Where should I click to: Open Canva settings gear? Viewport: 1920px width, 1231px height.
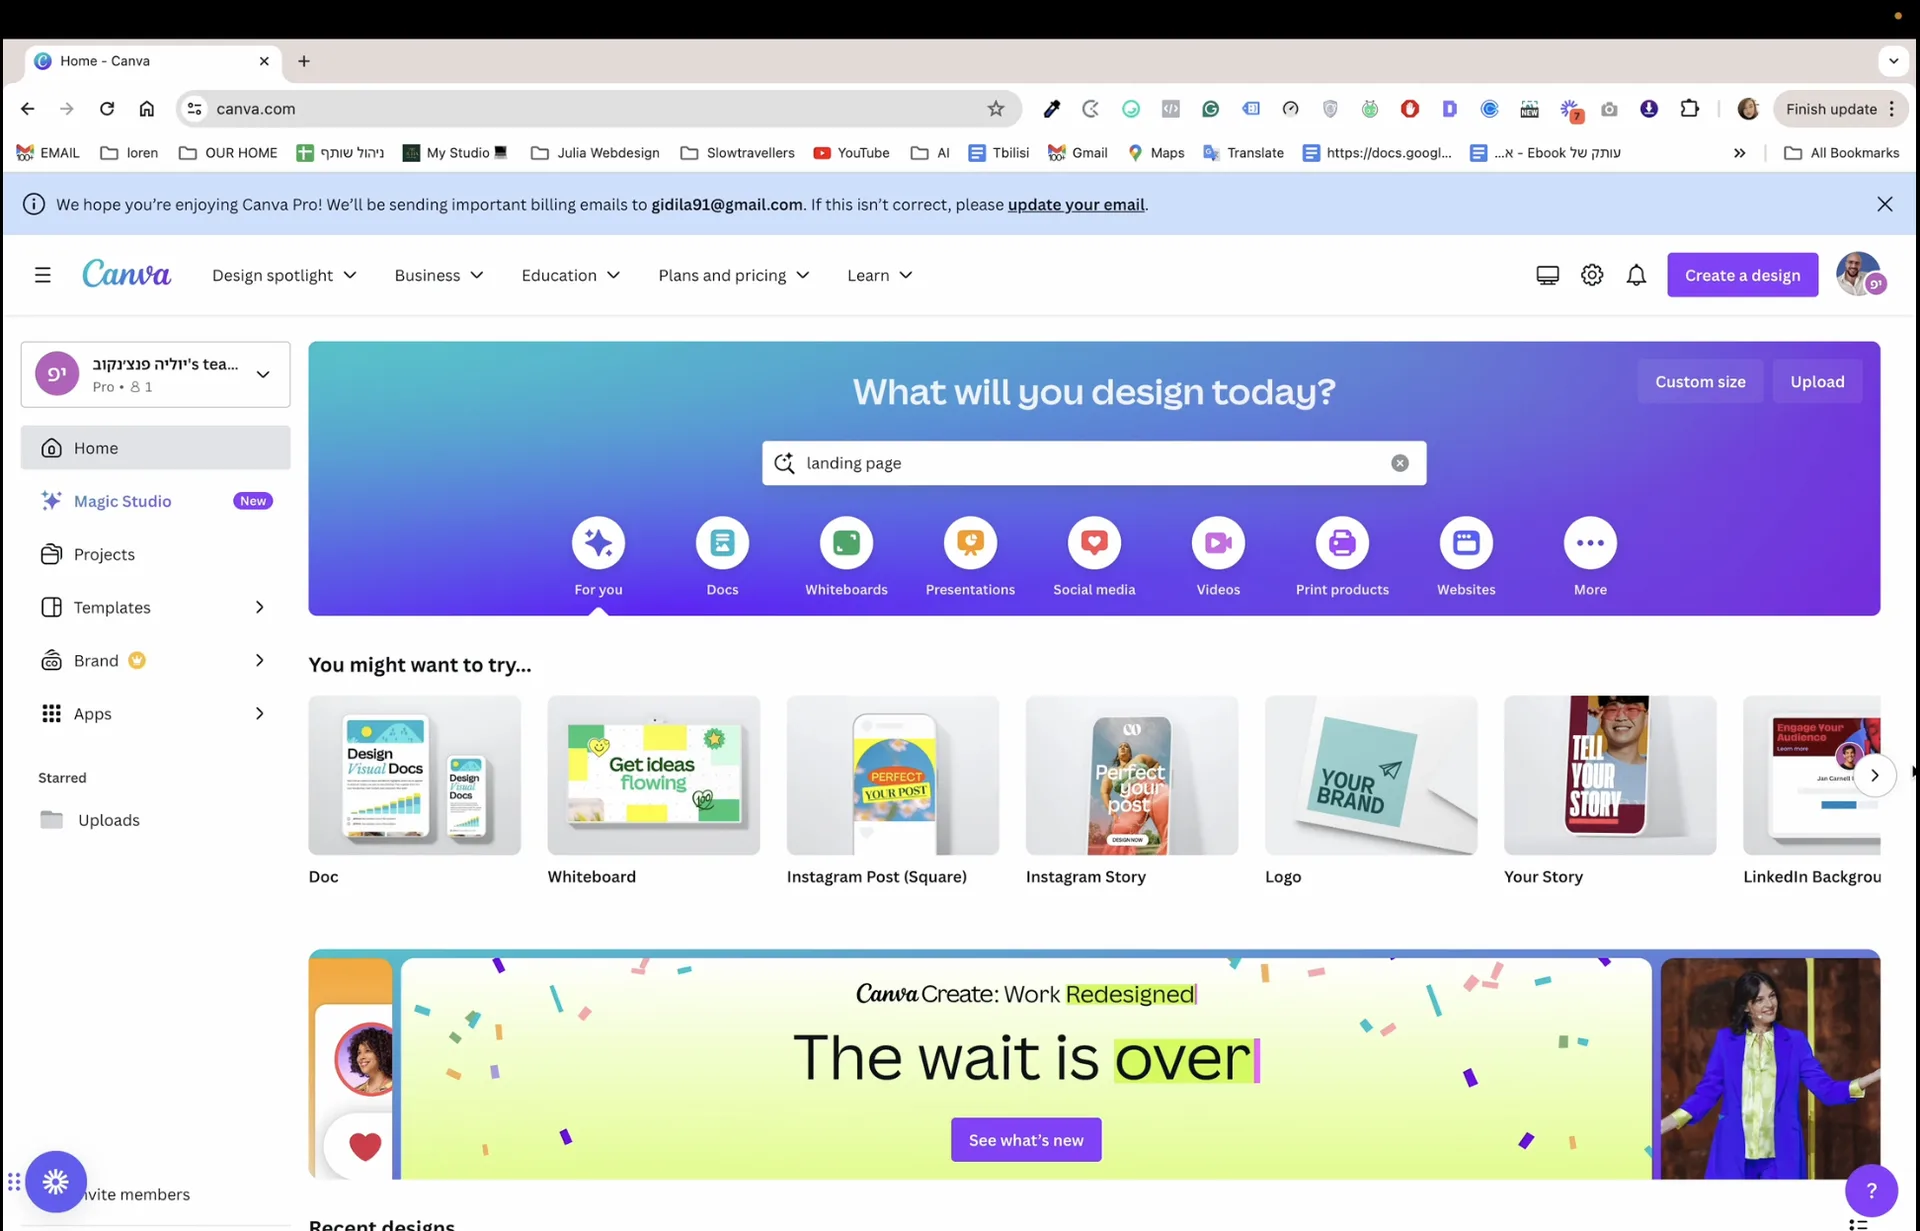tap(1592, 275)
